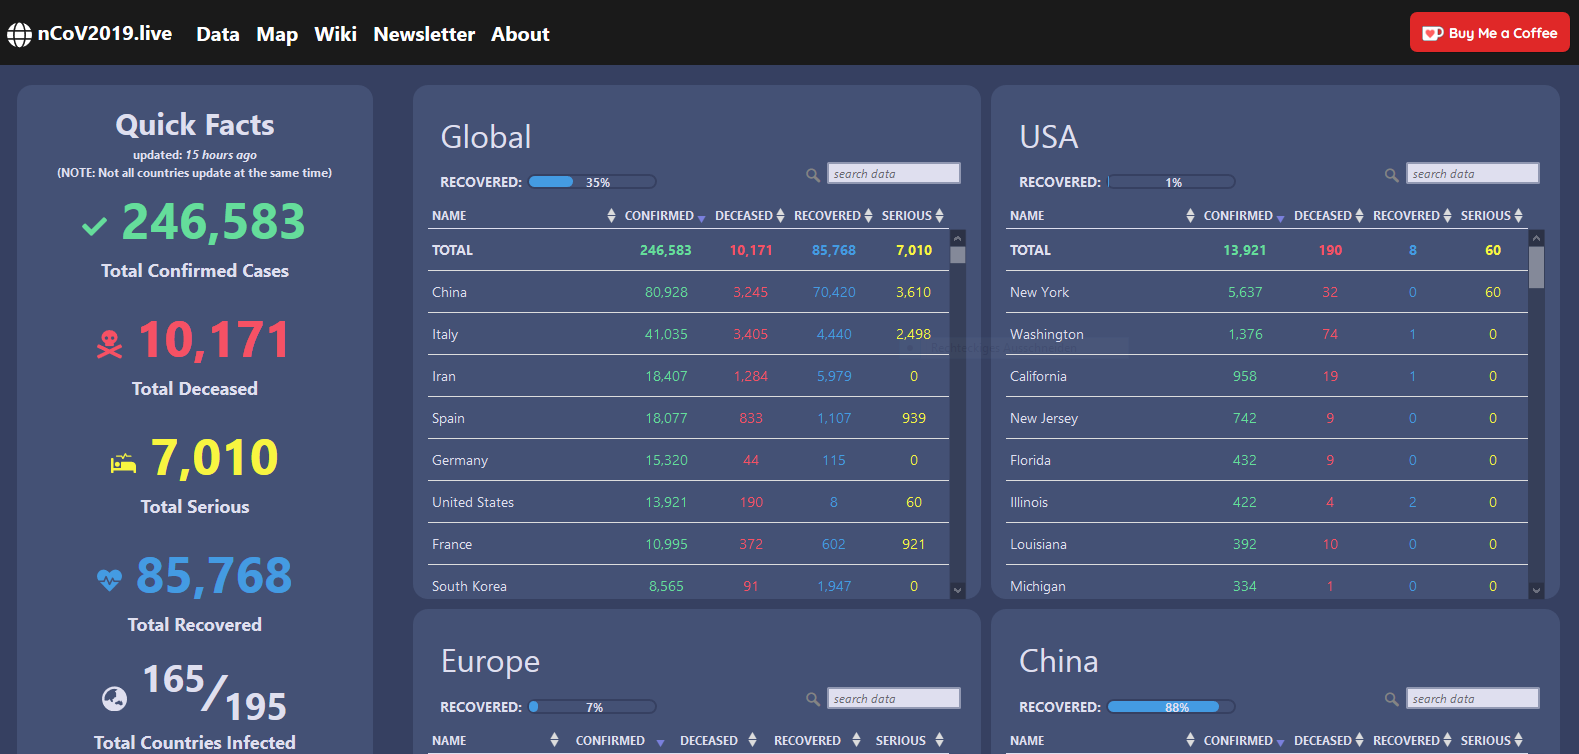1579x754 pixels.
Task: Sort China table by NAME arrows
Action: coord(1190,740)
